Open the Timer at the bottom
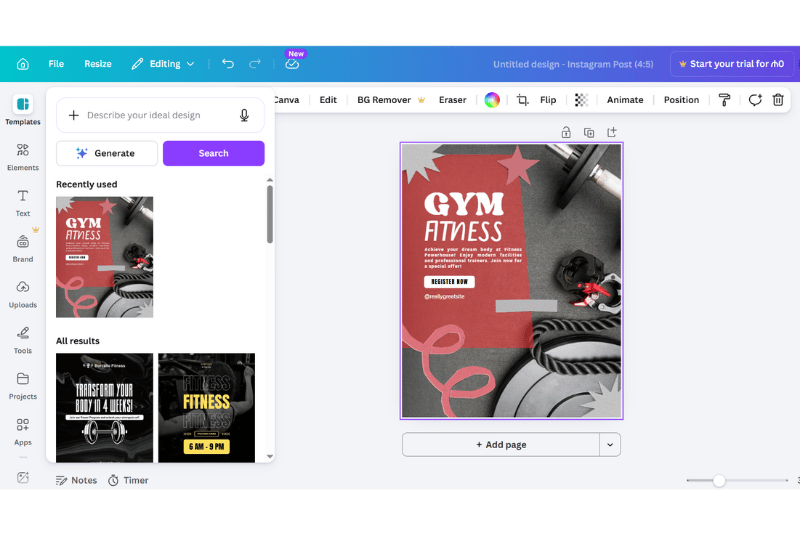Image resolution: width=800 pixels, height=533 pixels. click(128, 480)
